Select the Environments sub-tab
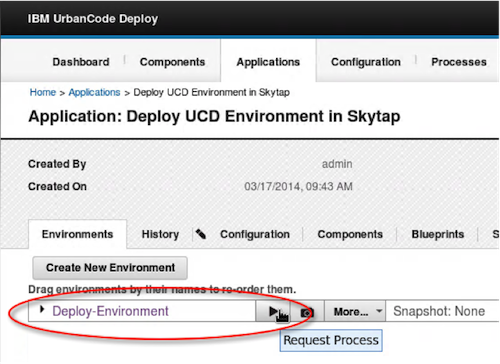The height and width of the screenshot is (364, 500). click(x=77, y=234)
